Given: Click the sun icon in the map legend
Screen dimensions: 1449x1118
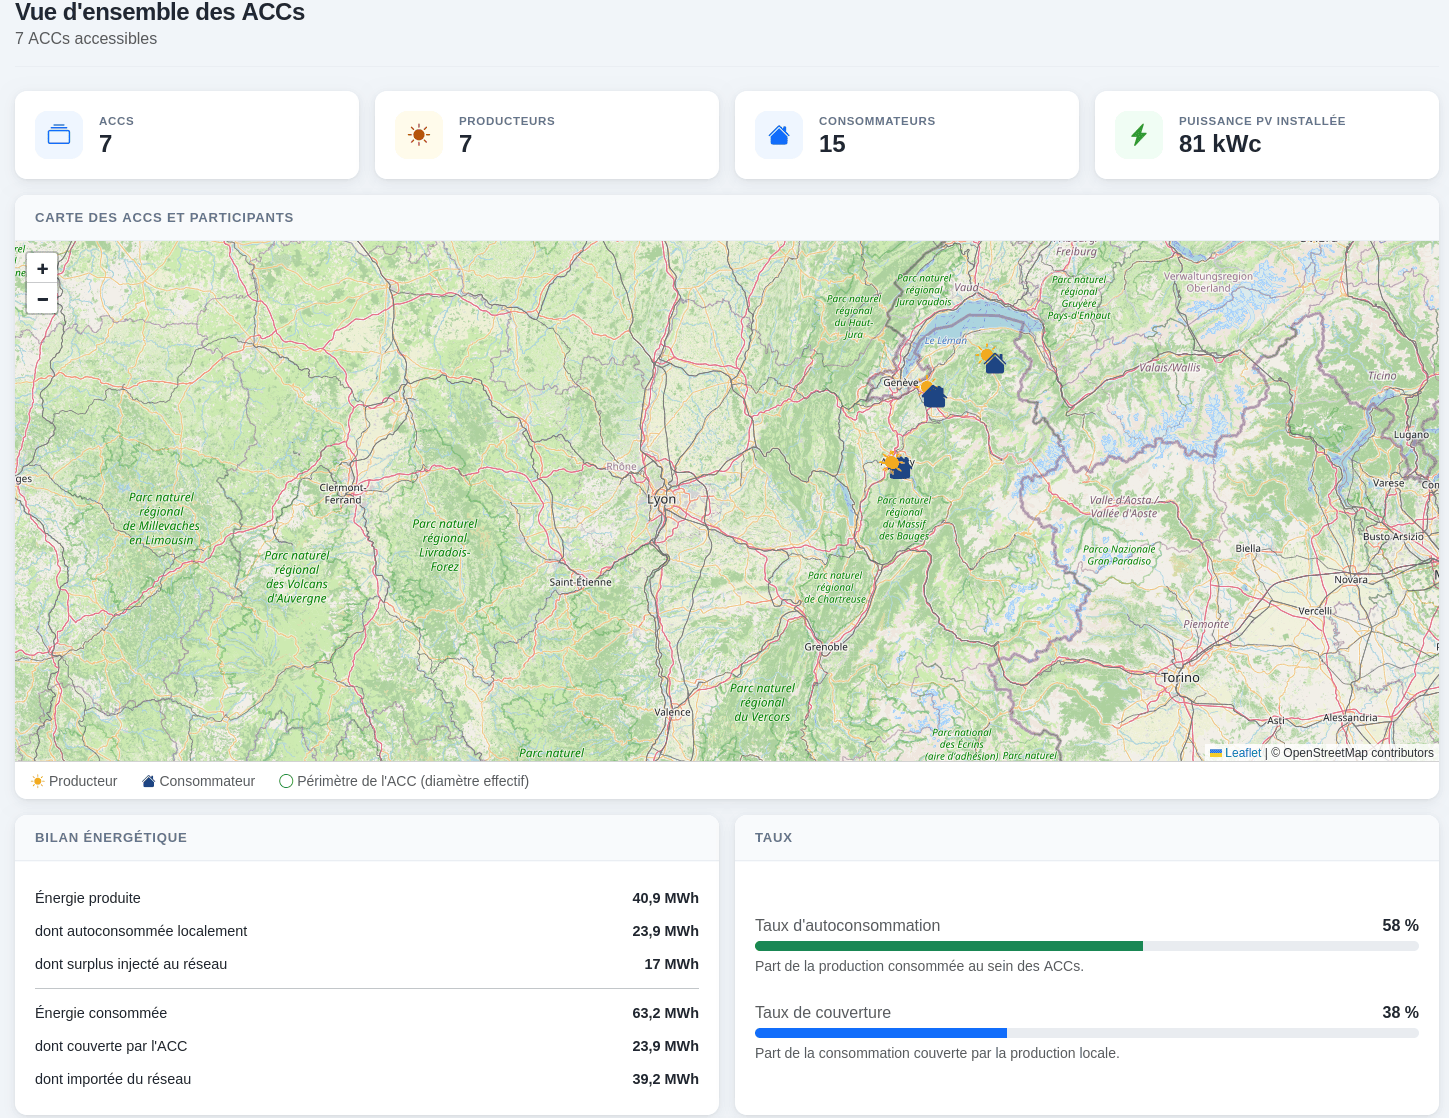Looking at the screenshot, I should coord(38,781).
